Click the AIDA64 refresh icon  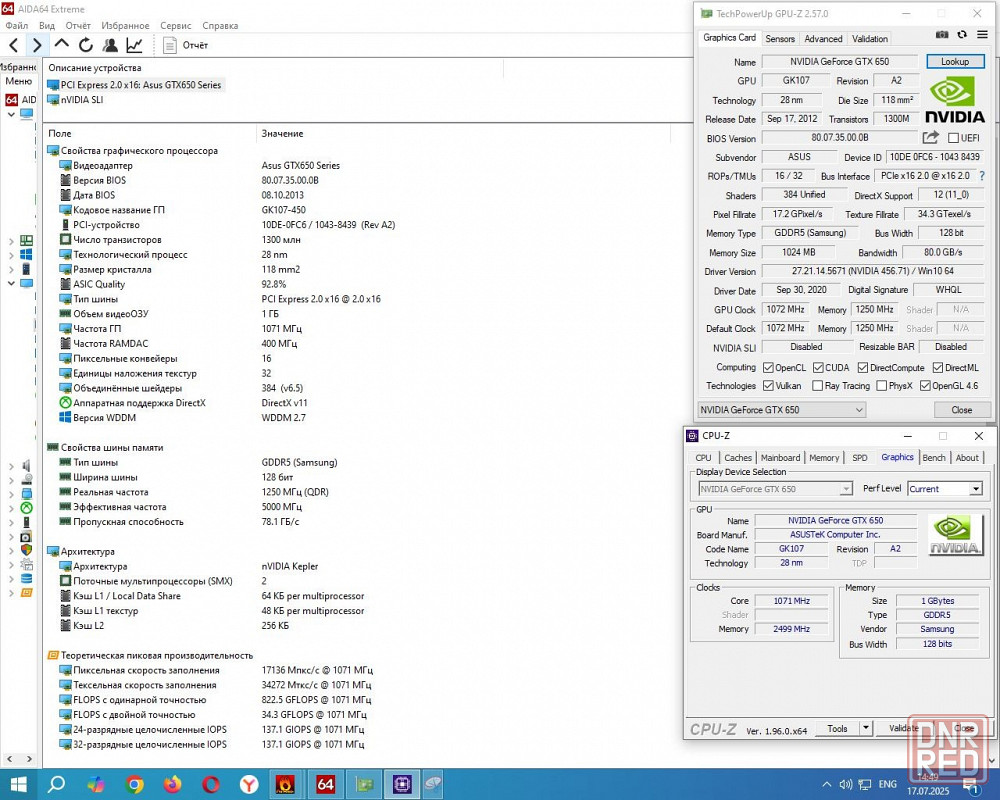point(86,45)
